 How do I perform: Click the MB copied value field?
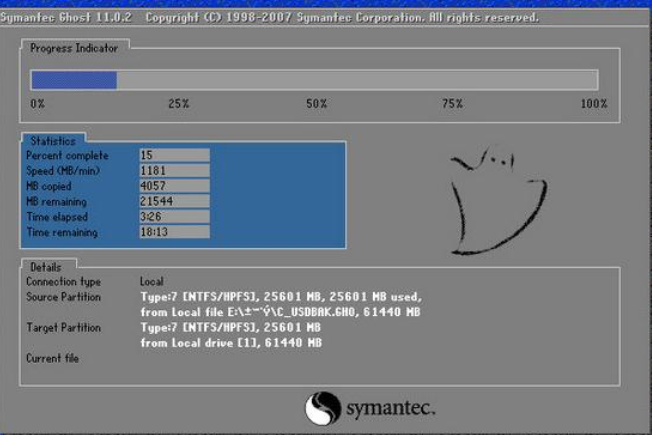[x=174, y=185]
